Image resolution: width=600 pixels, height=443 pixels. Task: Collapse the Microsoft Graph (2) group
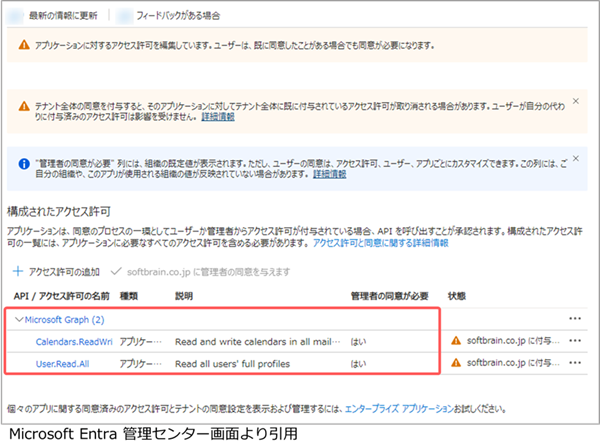point(18,320)
